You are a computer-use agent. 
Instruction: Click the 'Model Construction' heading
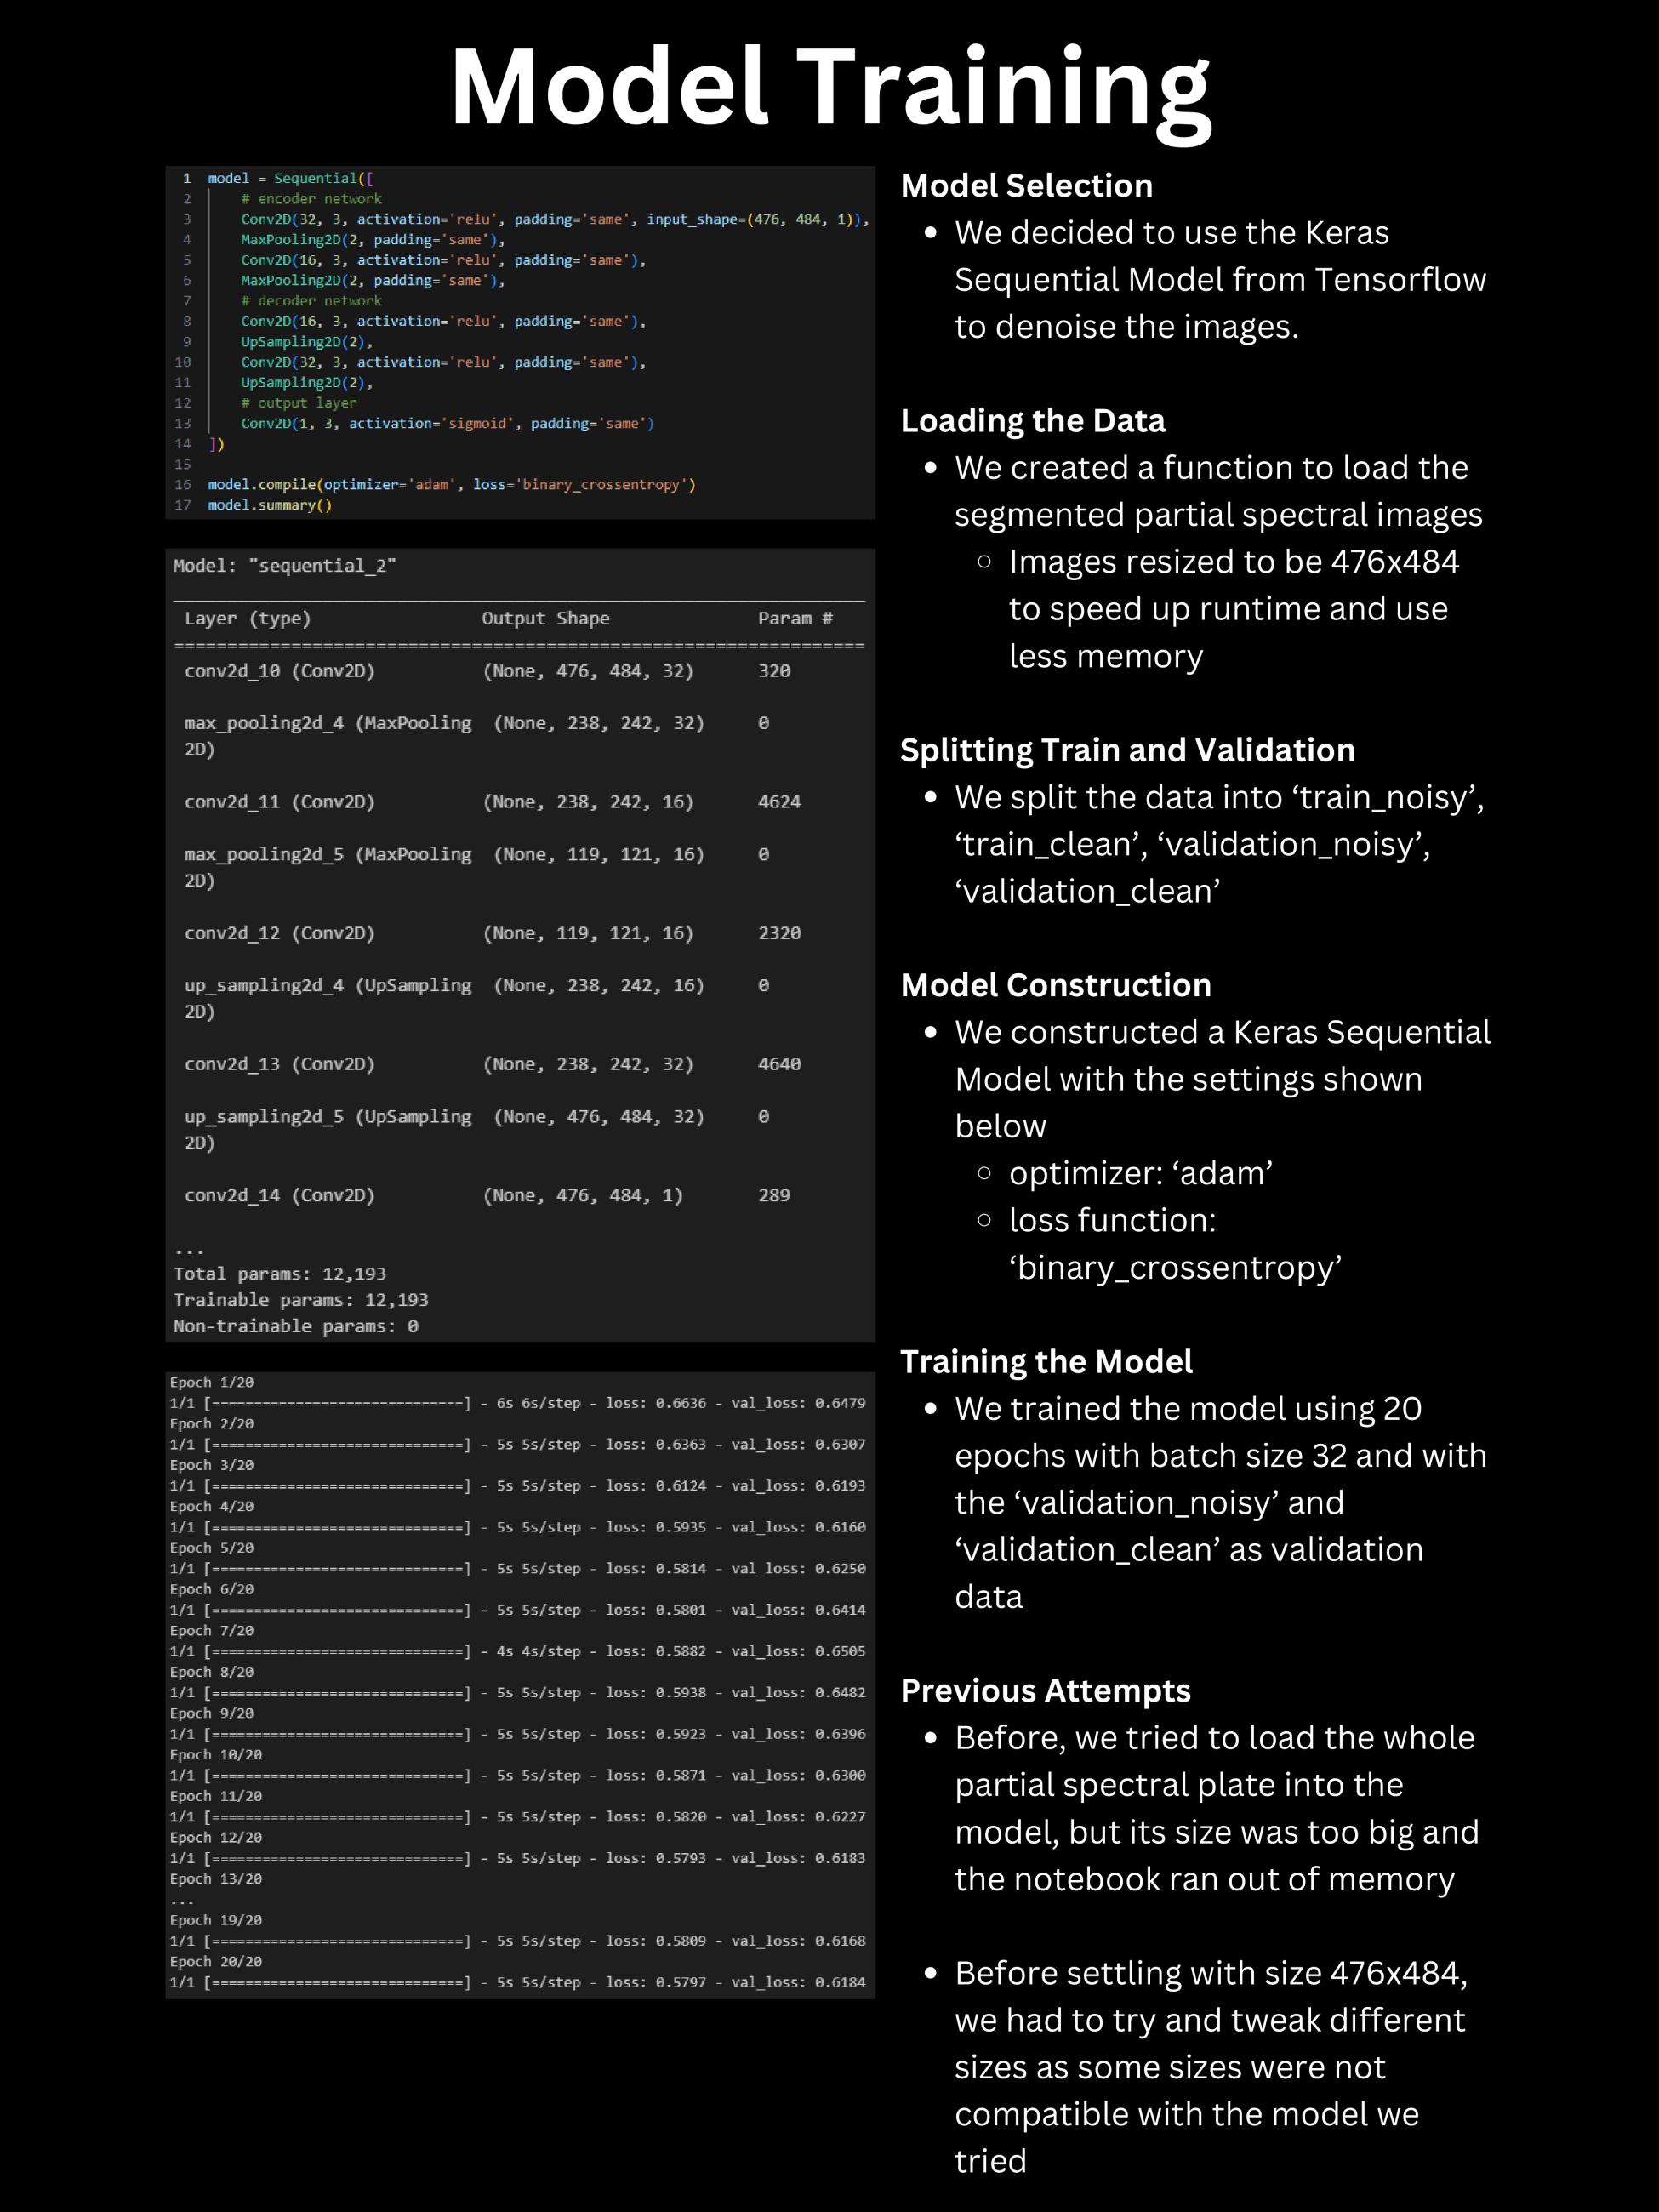(1056, 985)
